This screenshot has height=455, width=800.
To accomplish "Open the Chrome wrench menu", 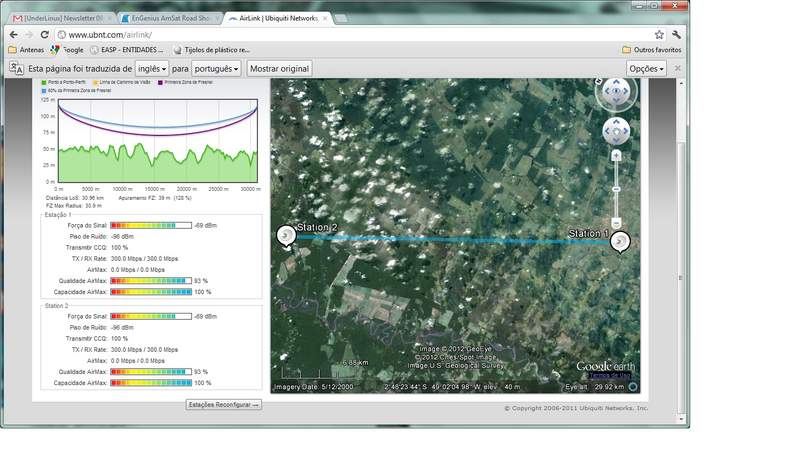I will point(676,35).
